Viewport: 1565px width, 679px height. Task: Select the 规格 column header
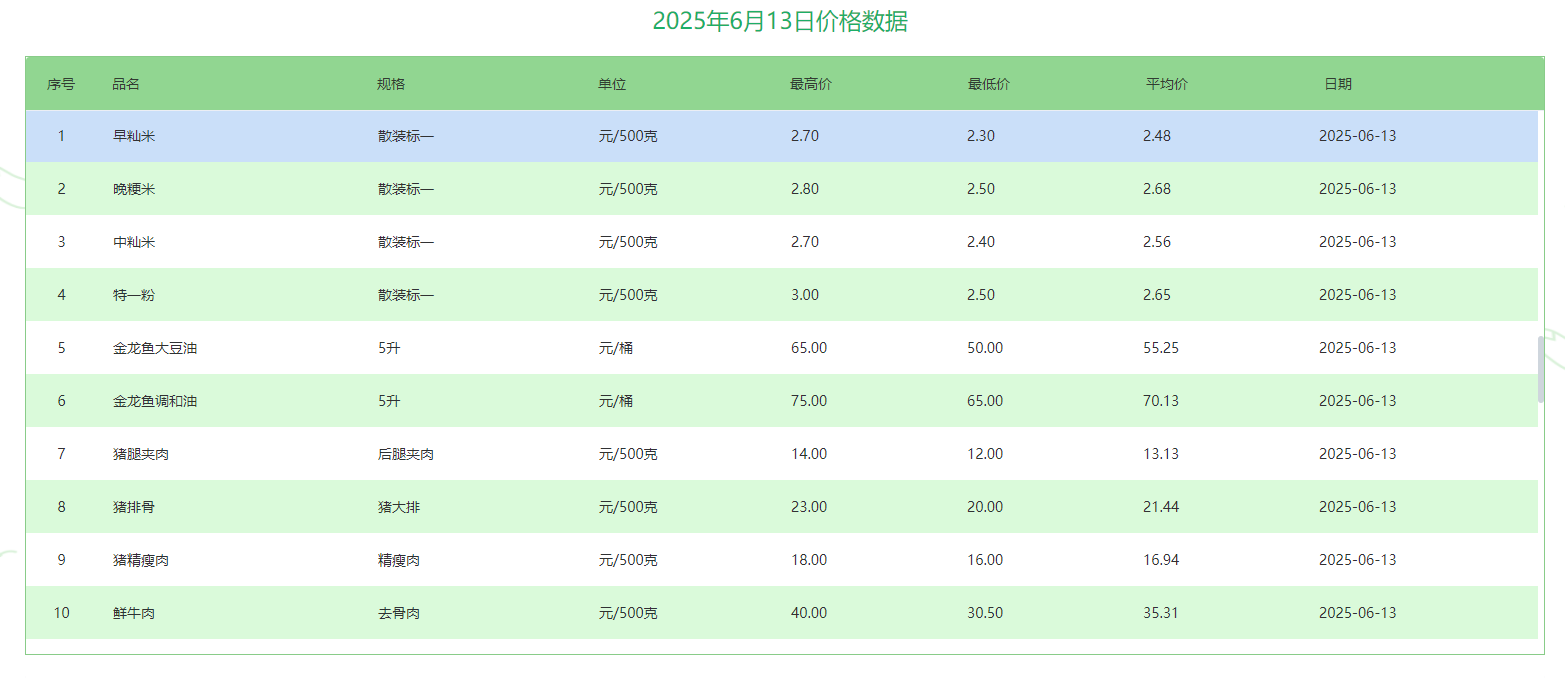391,84
